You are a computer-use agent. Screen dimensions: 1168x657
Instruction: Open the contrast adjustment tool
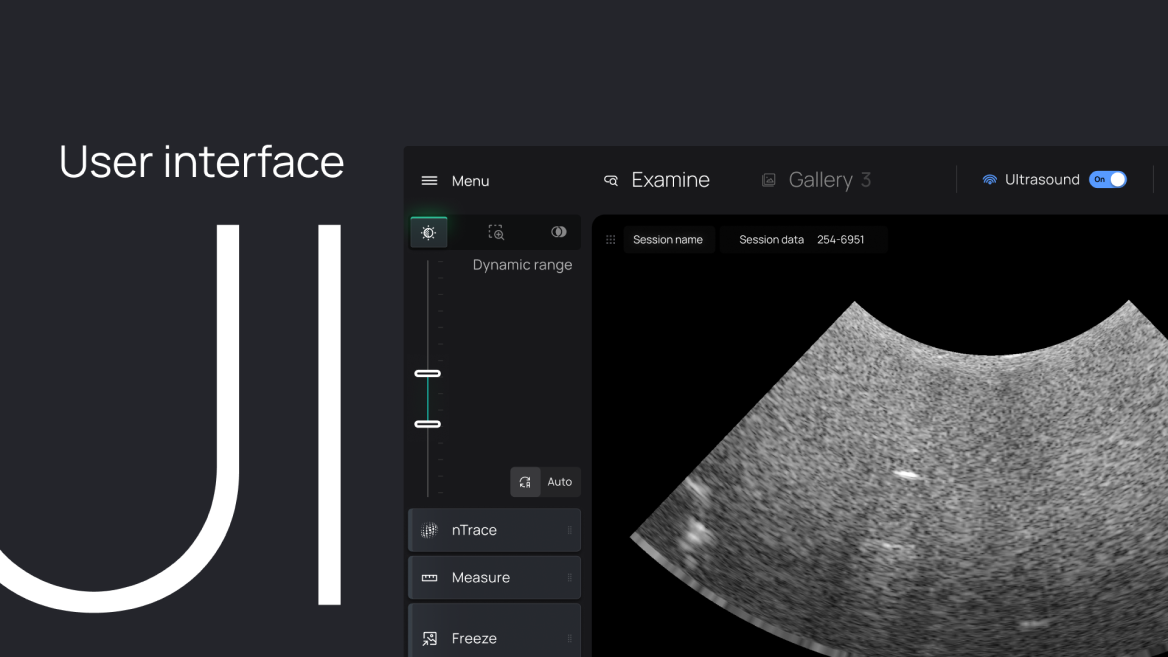[x=558, y=231]
